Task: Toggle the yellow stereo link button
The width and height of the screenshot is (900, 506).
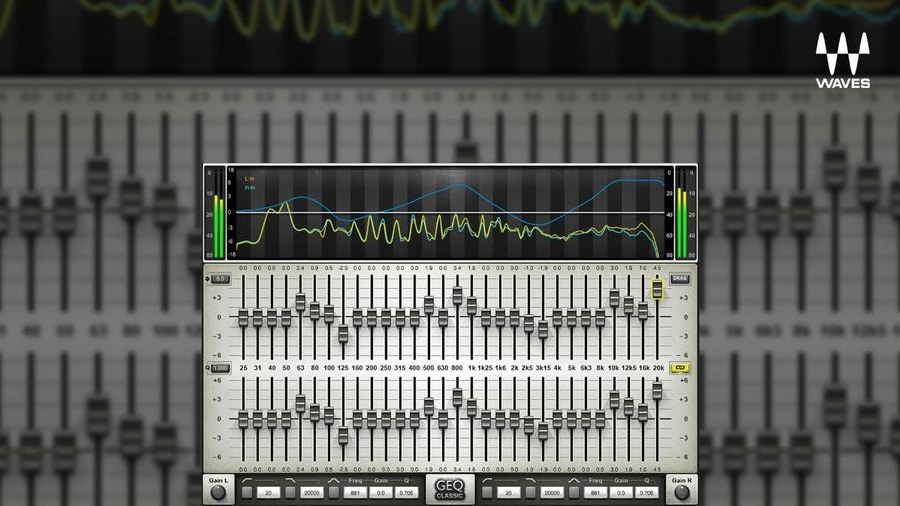Action: pyautogui.click(x=680, y=368)
